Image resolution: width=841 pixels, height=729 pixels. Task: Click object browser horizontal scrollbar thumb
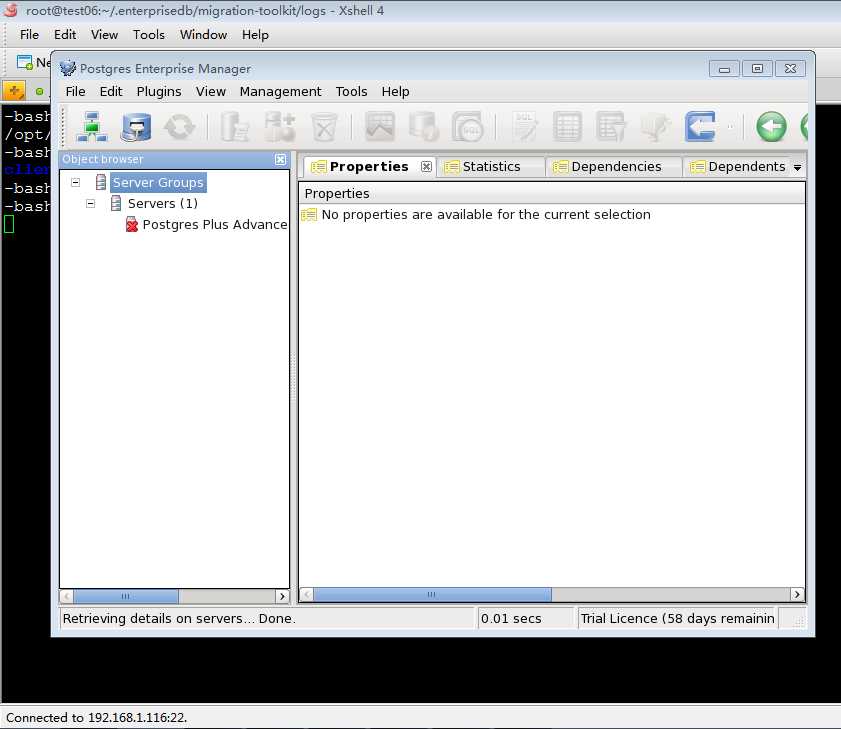coord(126,596)
